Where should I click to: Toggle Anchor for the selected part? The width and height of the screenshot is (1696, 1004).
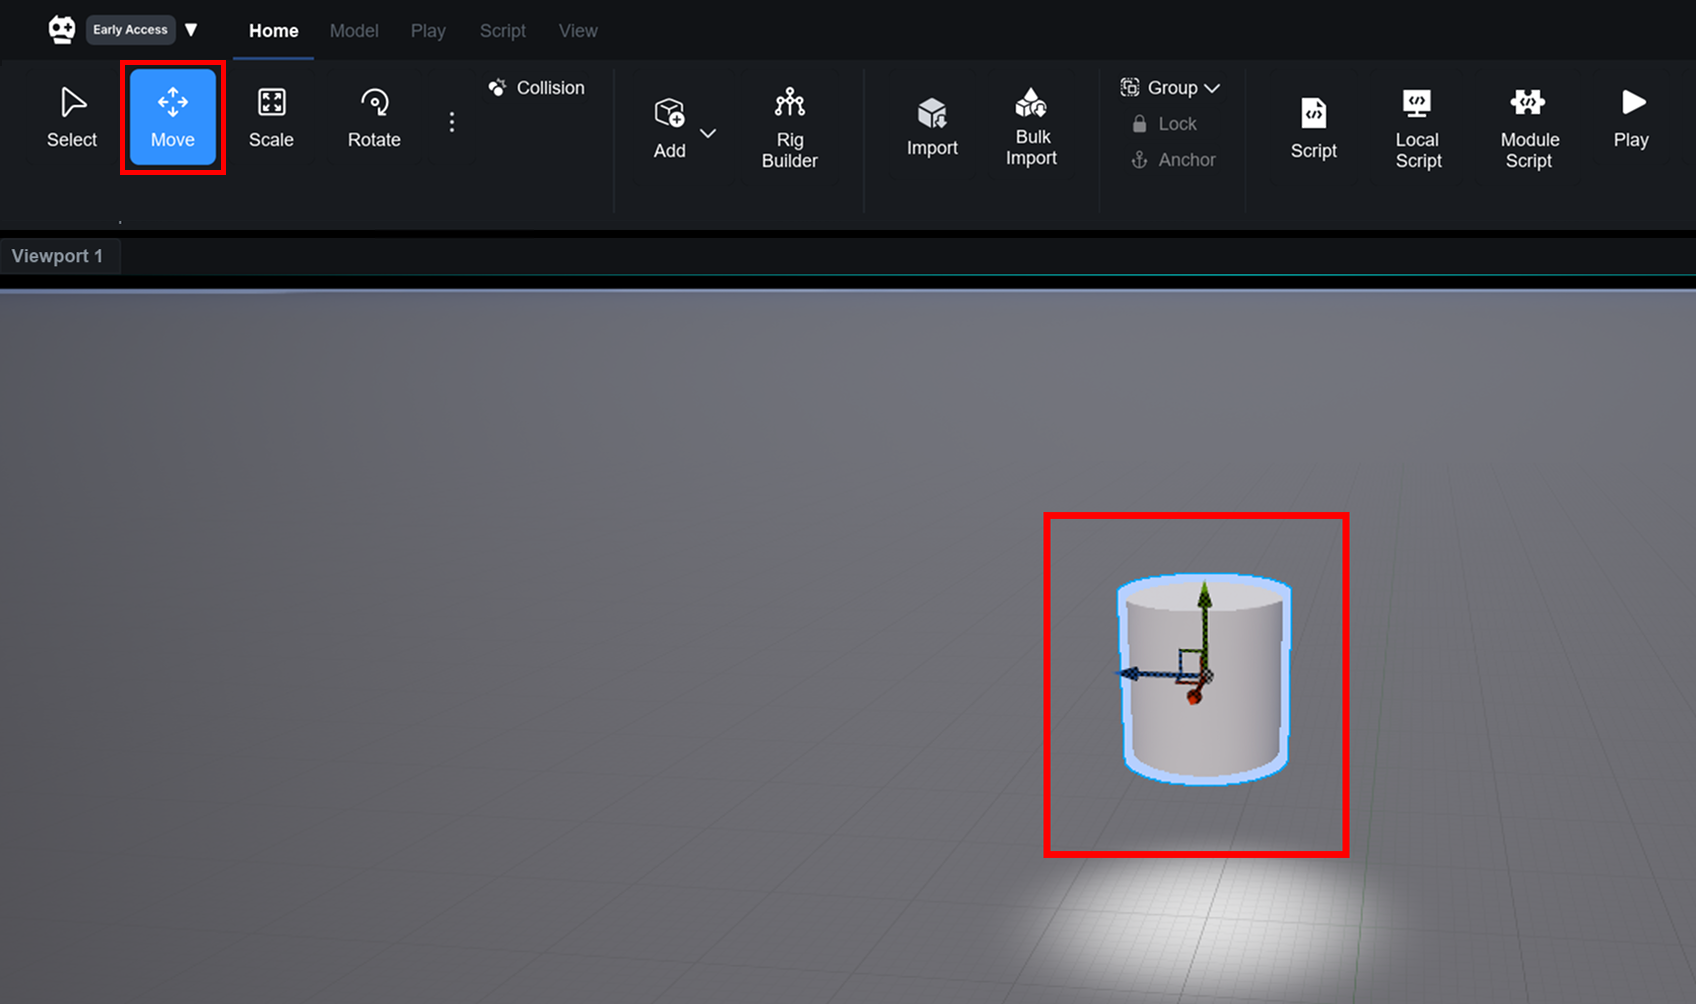(x=1173, y=160)
